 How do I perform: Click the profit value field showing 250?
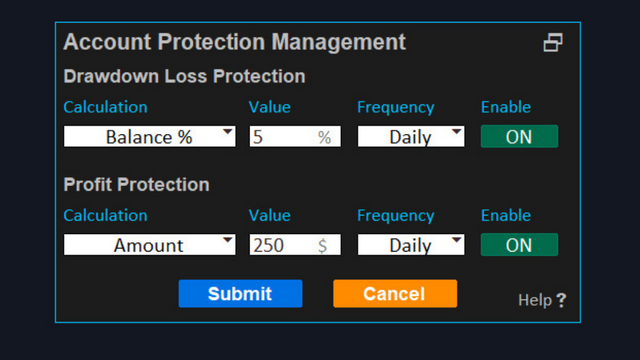[295, 244]
